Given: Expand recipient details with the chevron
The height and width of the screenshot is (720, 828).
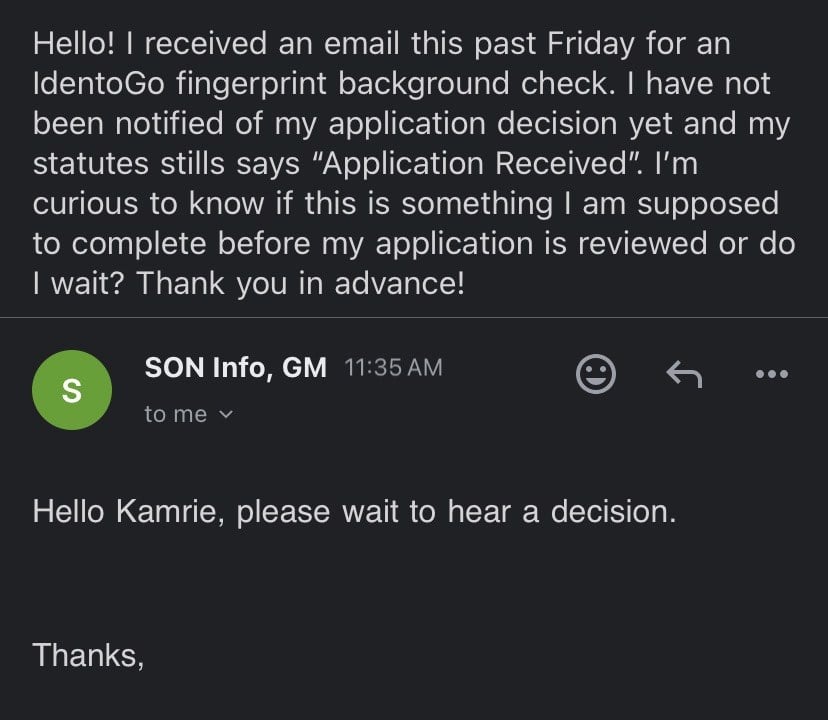Looking at the screenshot, I should [225, 415].
